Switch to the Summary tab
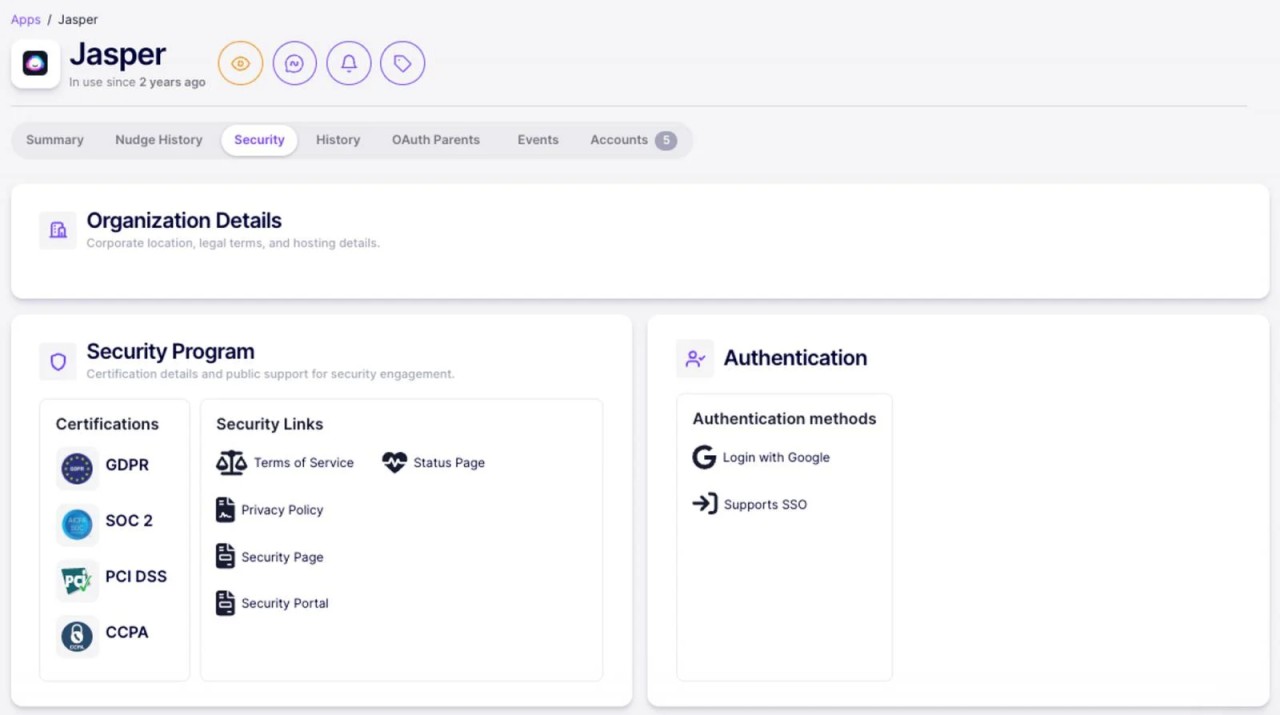 (55, 140)
